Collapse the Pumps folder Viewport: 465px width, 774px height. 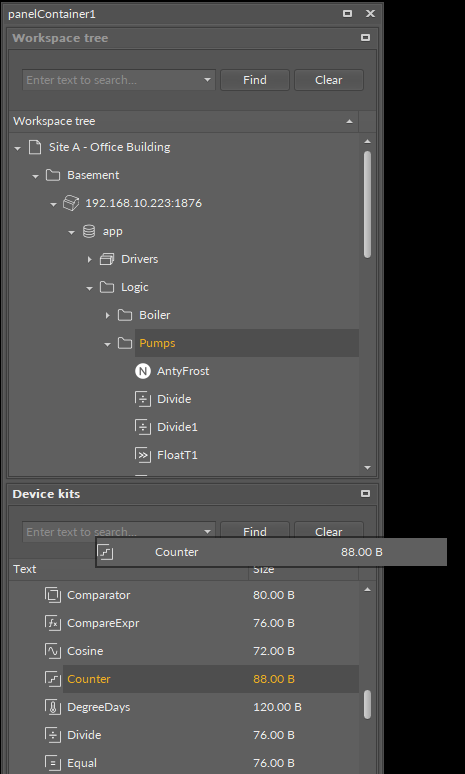[108, 344]
